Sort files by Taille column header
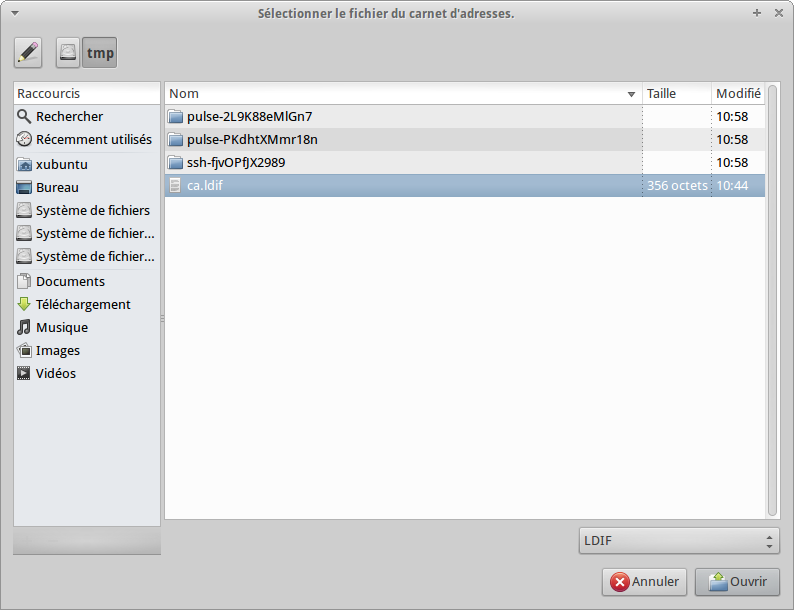Image resolution: width=794 pixels, height=610 pixels. point(675,94)
